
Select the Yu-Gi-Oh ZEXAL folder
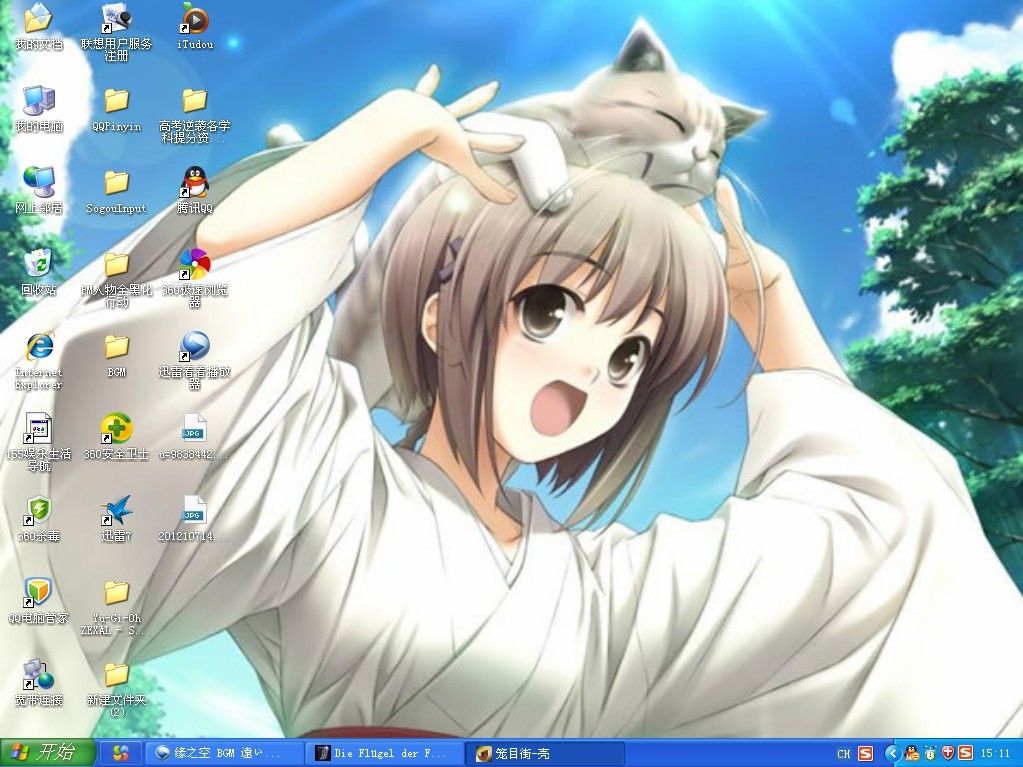click(x=116, y=607)
